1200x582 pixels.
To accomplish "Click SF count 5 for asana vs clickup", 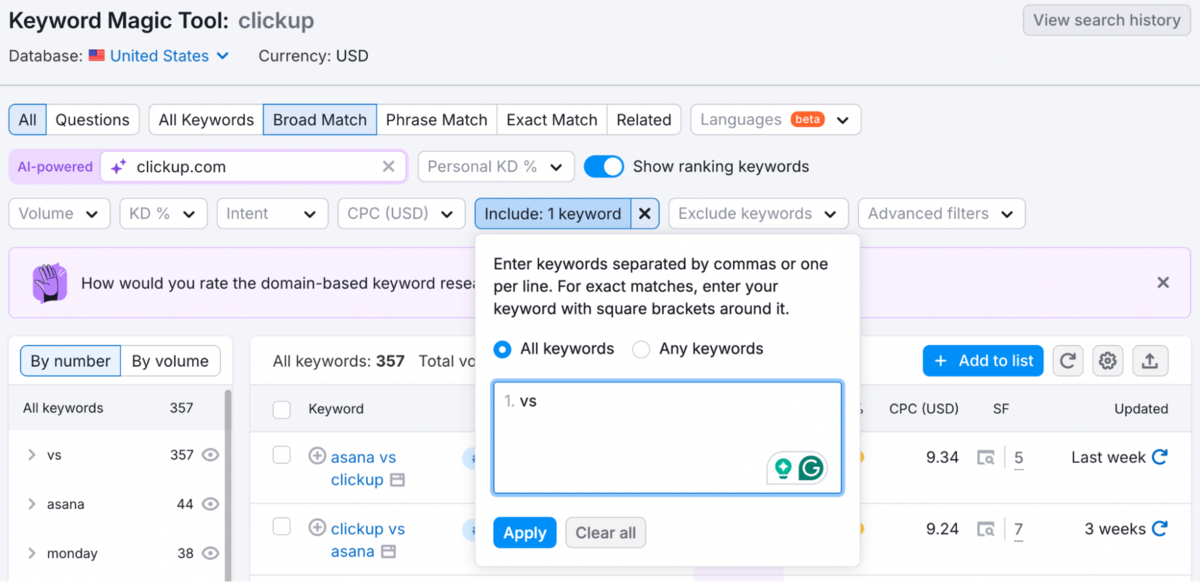I will click(1018, 458).
